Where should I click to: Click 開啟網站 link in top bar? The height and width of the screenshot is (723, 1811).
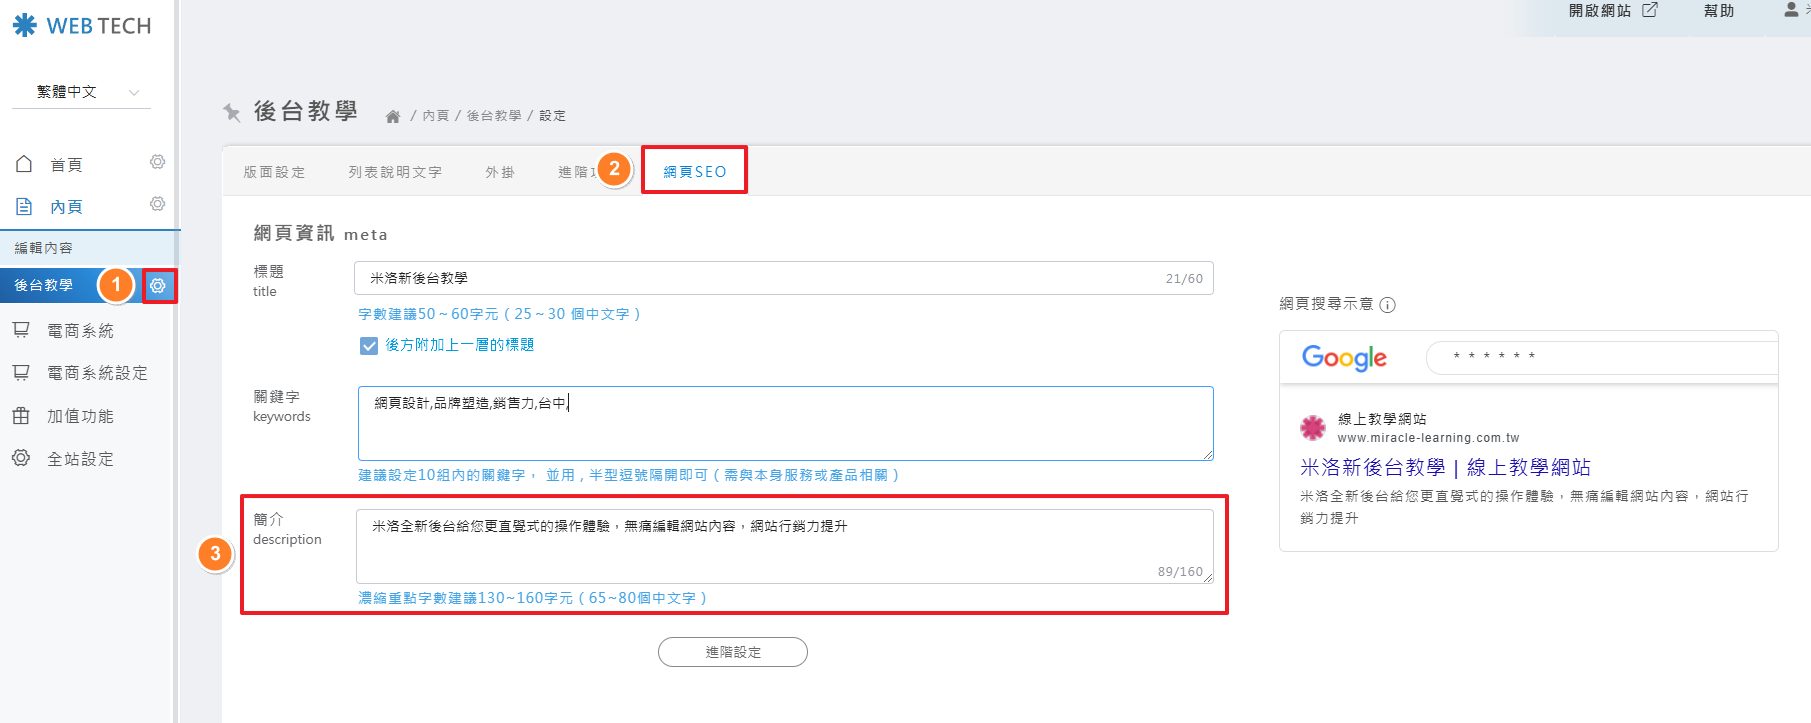click(1612, 11)
